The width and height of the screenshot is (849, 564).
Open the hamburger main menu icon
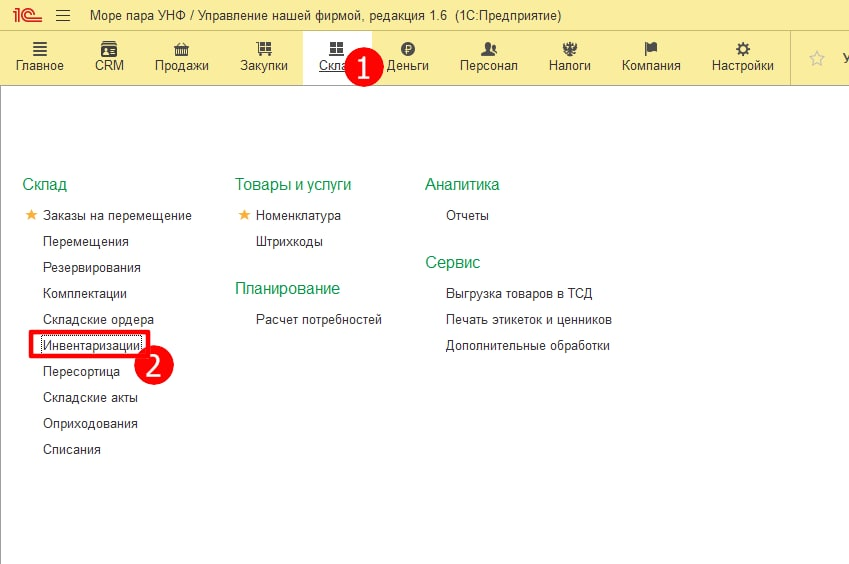tap(63, 15)
